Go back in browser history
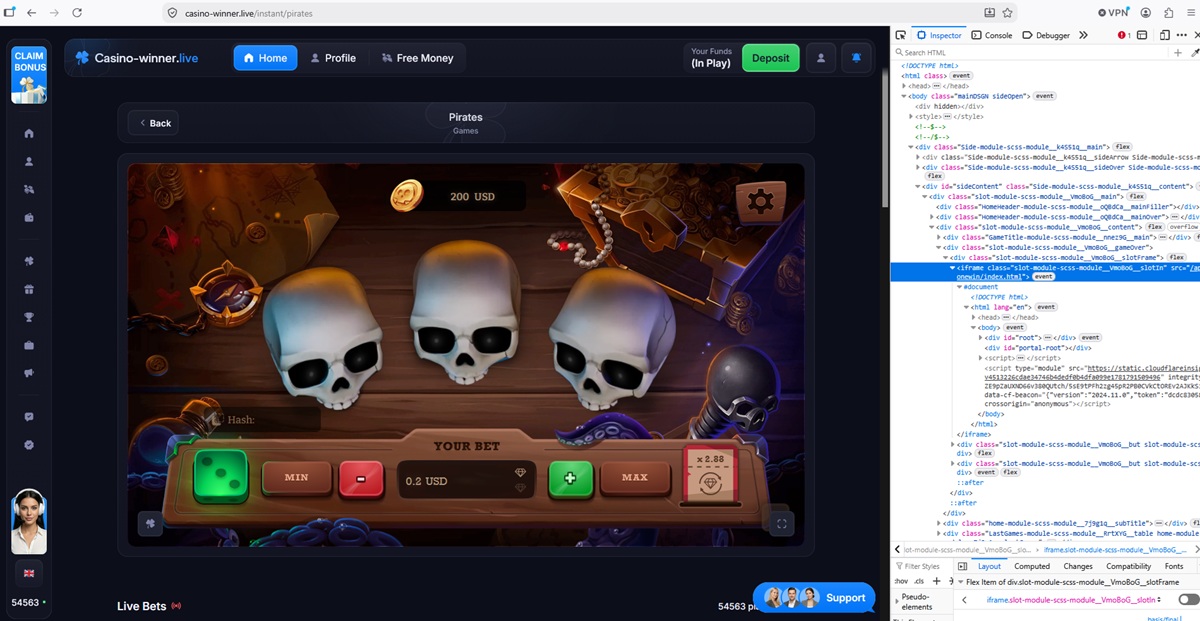Viewport: 1200px width, 621px height. [31, 13]
